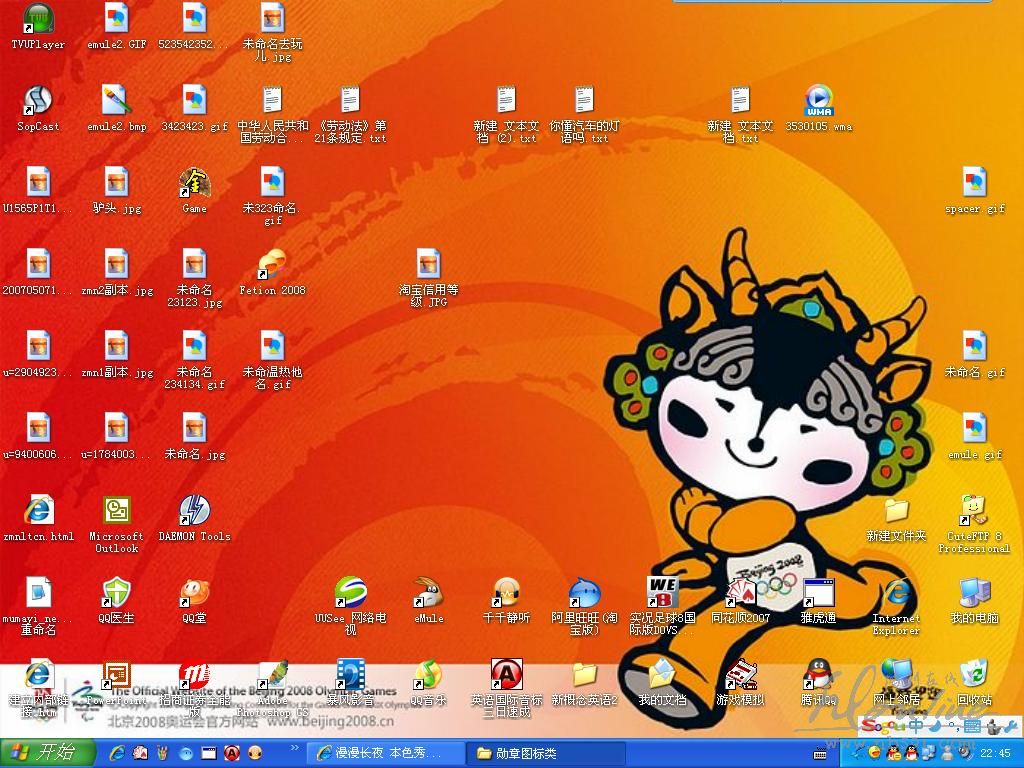The width and height of the screenshot is (1024, 768).
Task: Launch SopCast from the desktop
Action: [x=38, y=102]
